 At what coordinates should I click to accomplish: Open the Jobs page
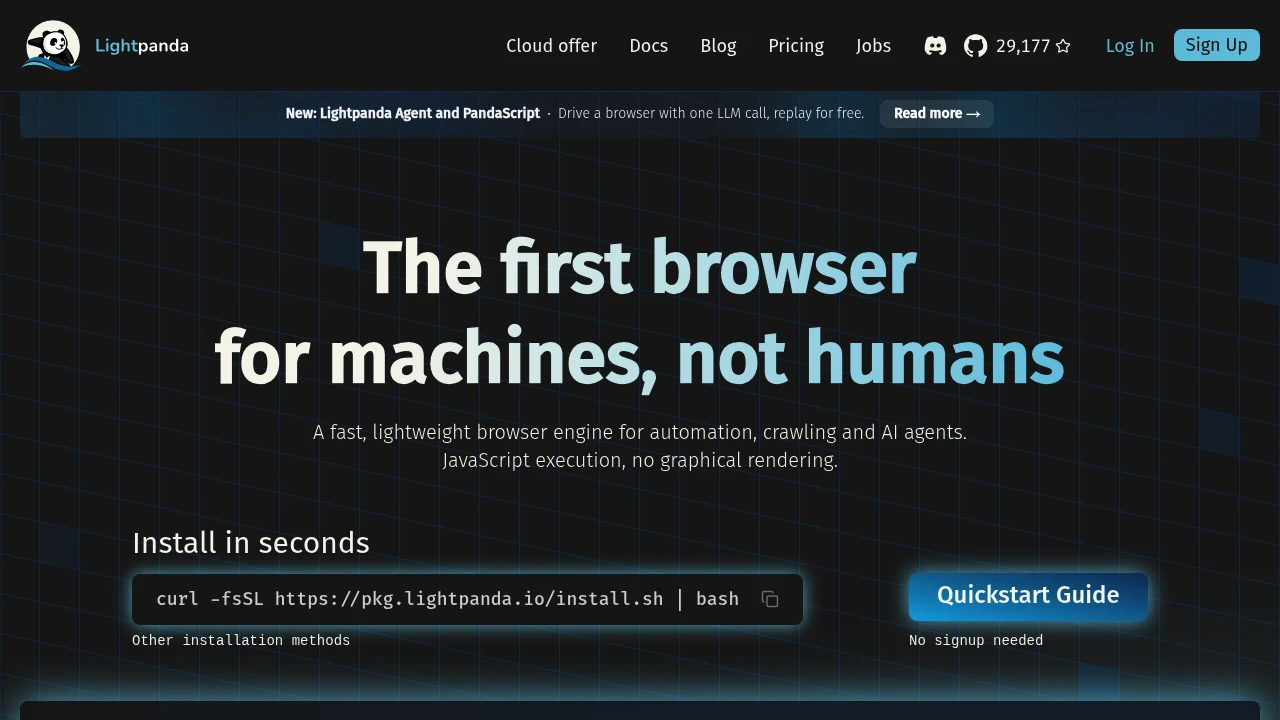coord(873,46)
